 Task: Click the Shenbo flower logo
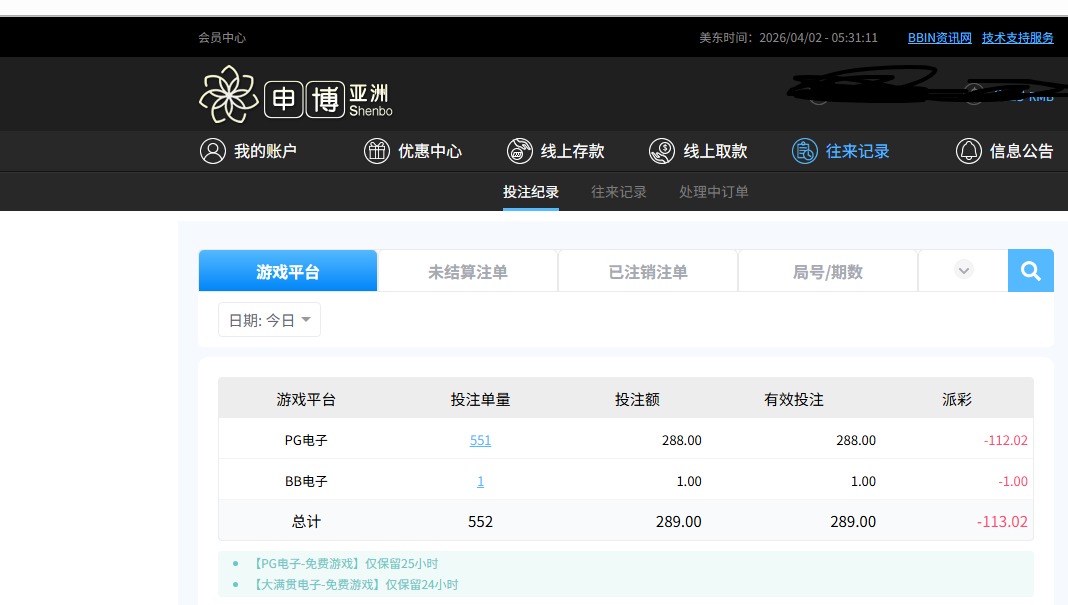tap(228, 94)
